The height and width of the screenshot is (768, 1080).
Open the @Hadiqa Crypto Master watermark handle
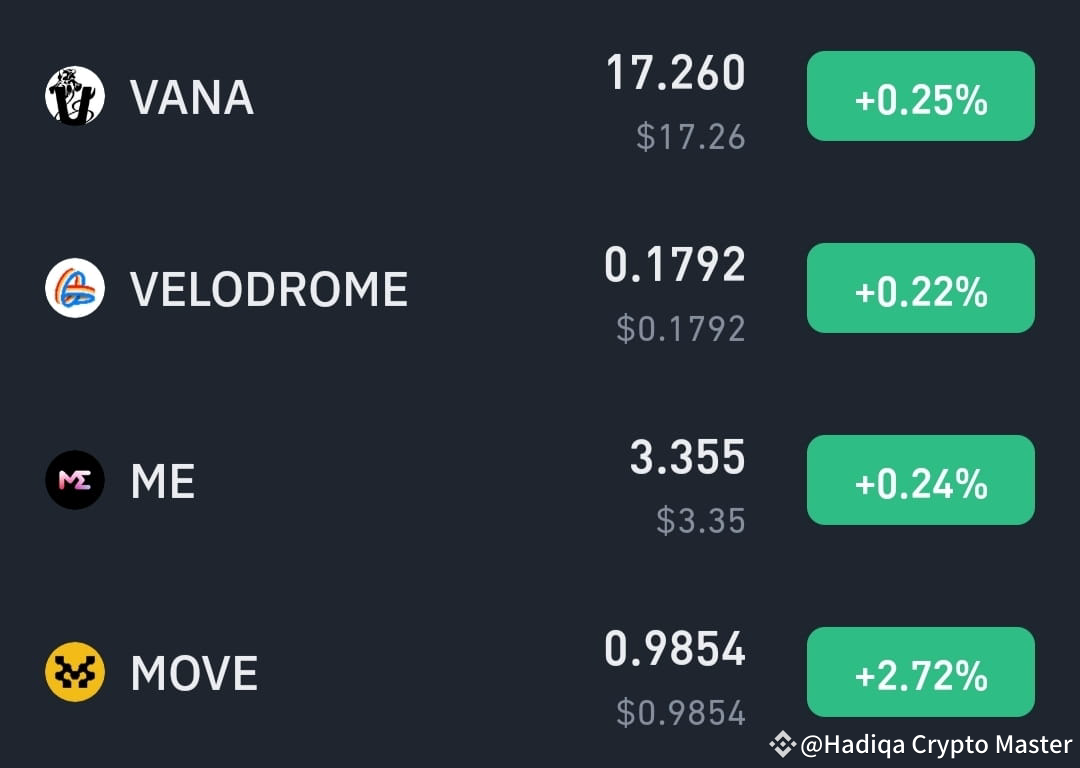coord(936,745)
